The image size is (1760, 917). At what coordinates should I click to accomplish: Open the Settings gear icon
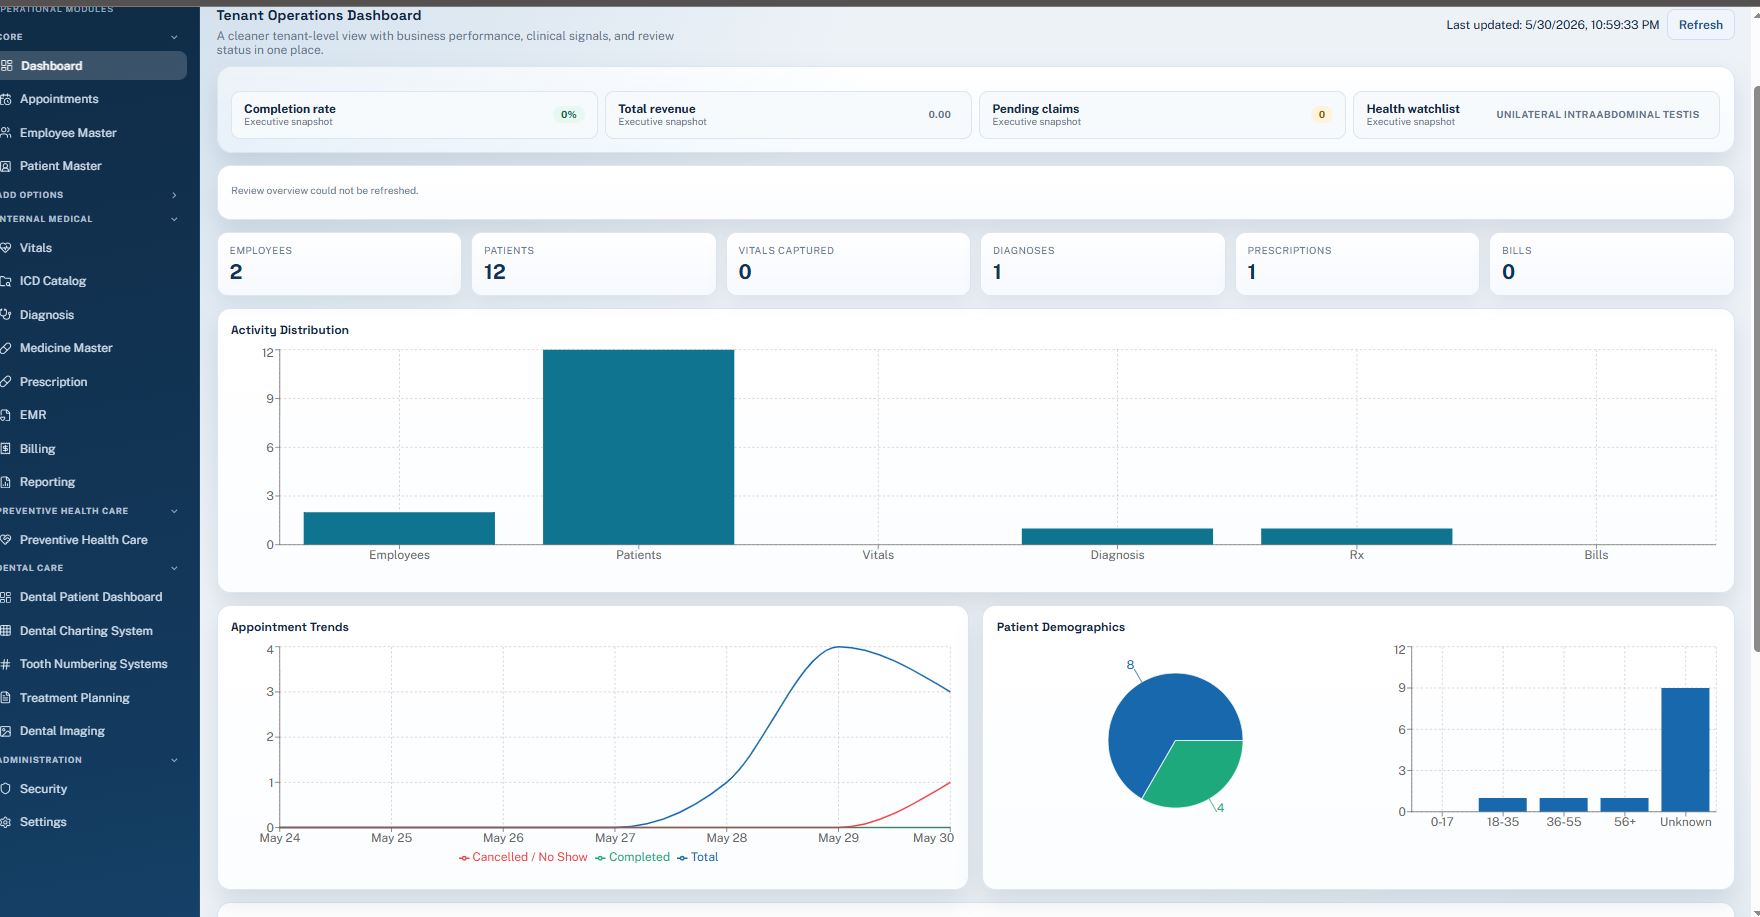click(5, 821)
